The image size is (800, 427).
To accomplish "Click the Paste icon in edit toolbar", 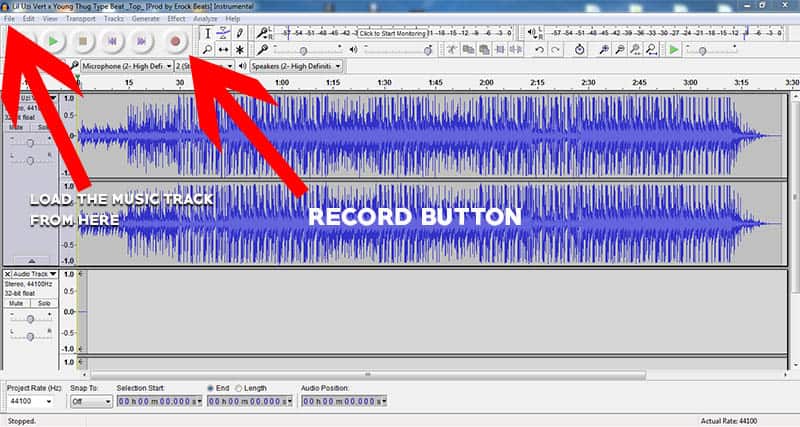I will (x=484, y=49).
